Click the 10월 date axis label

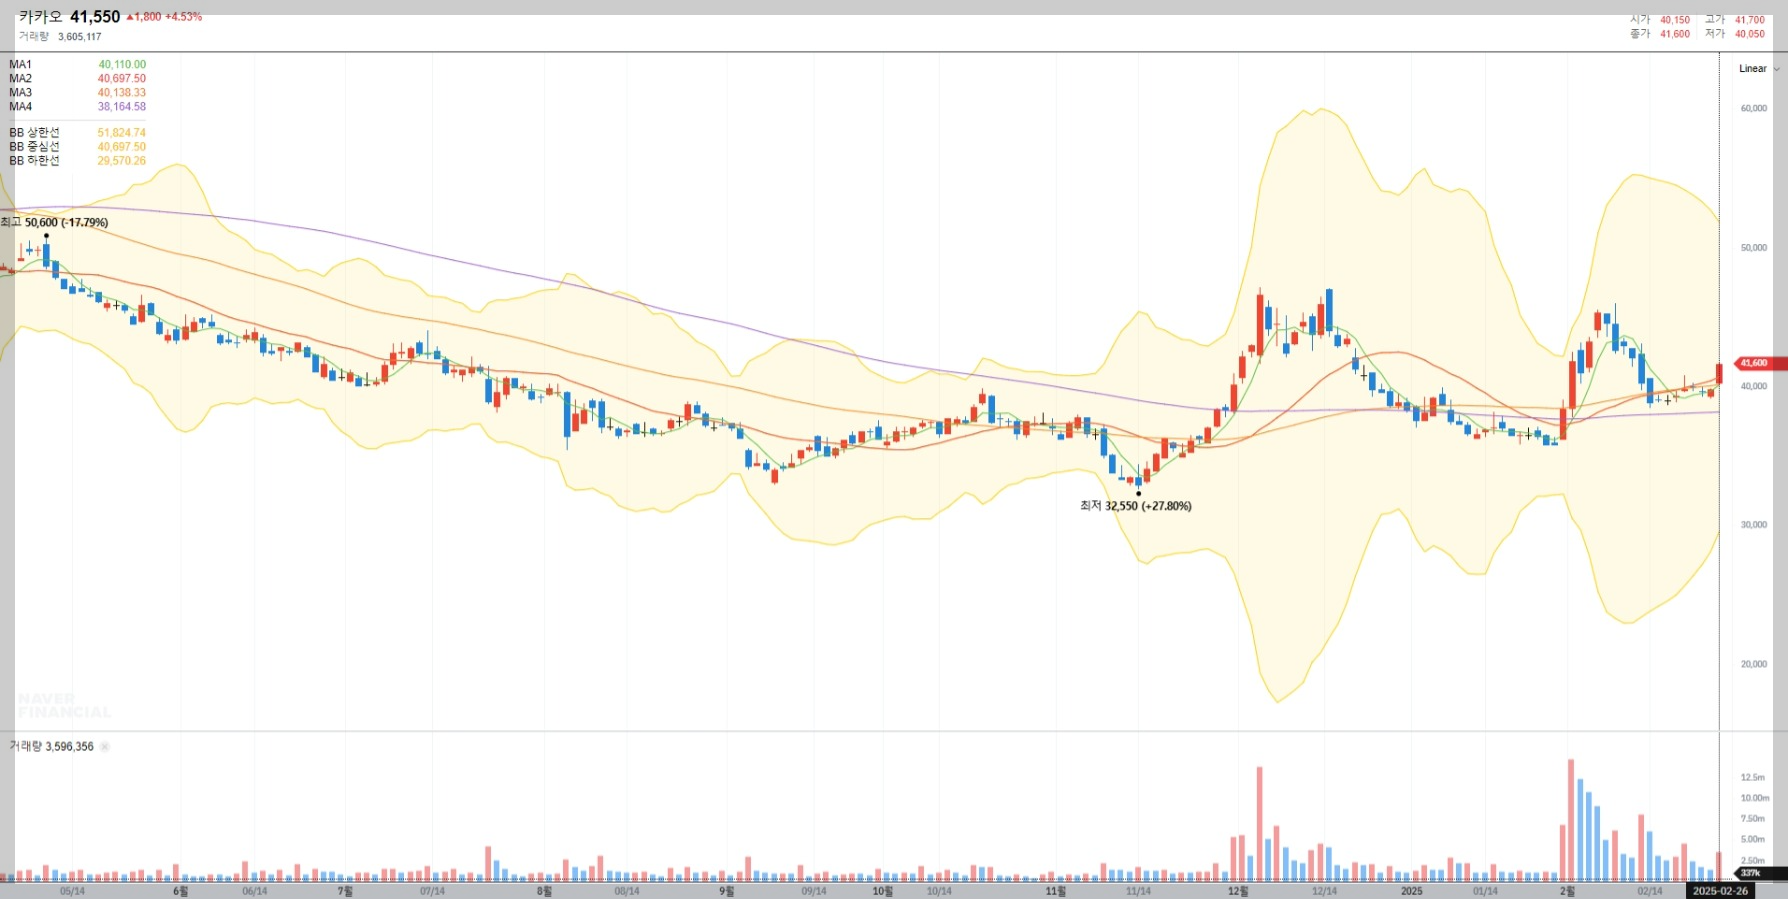point(883,891)
